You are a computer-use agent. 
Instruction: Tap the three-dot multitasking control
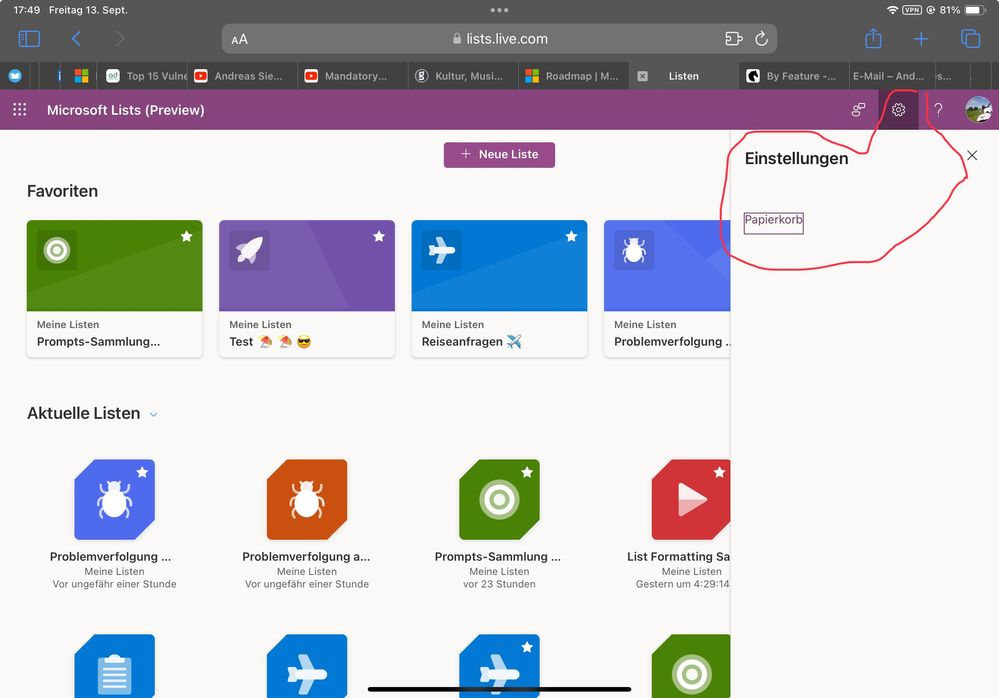[x=500, y=10]
